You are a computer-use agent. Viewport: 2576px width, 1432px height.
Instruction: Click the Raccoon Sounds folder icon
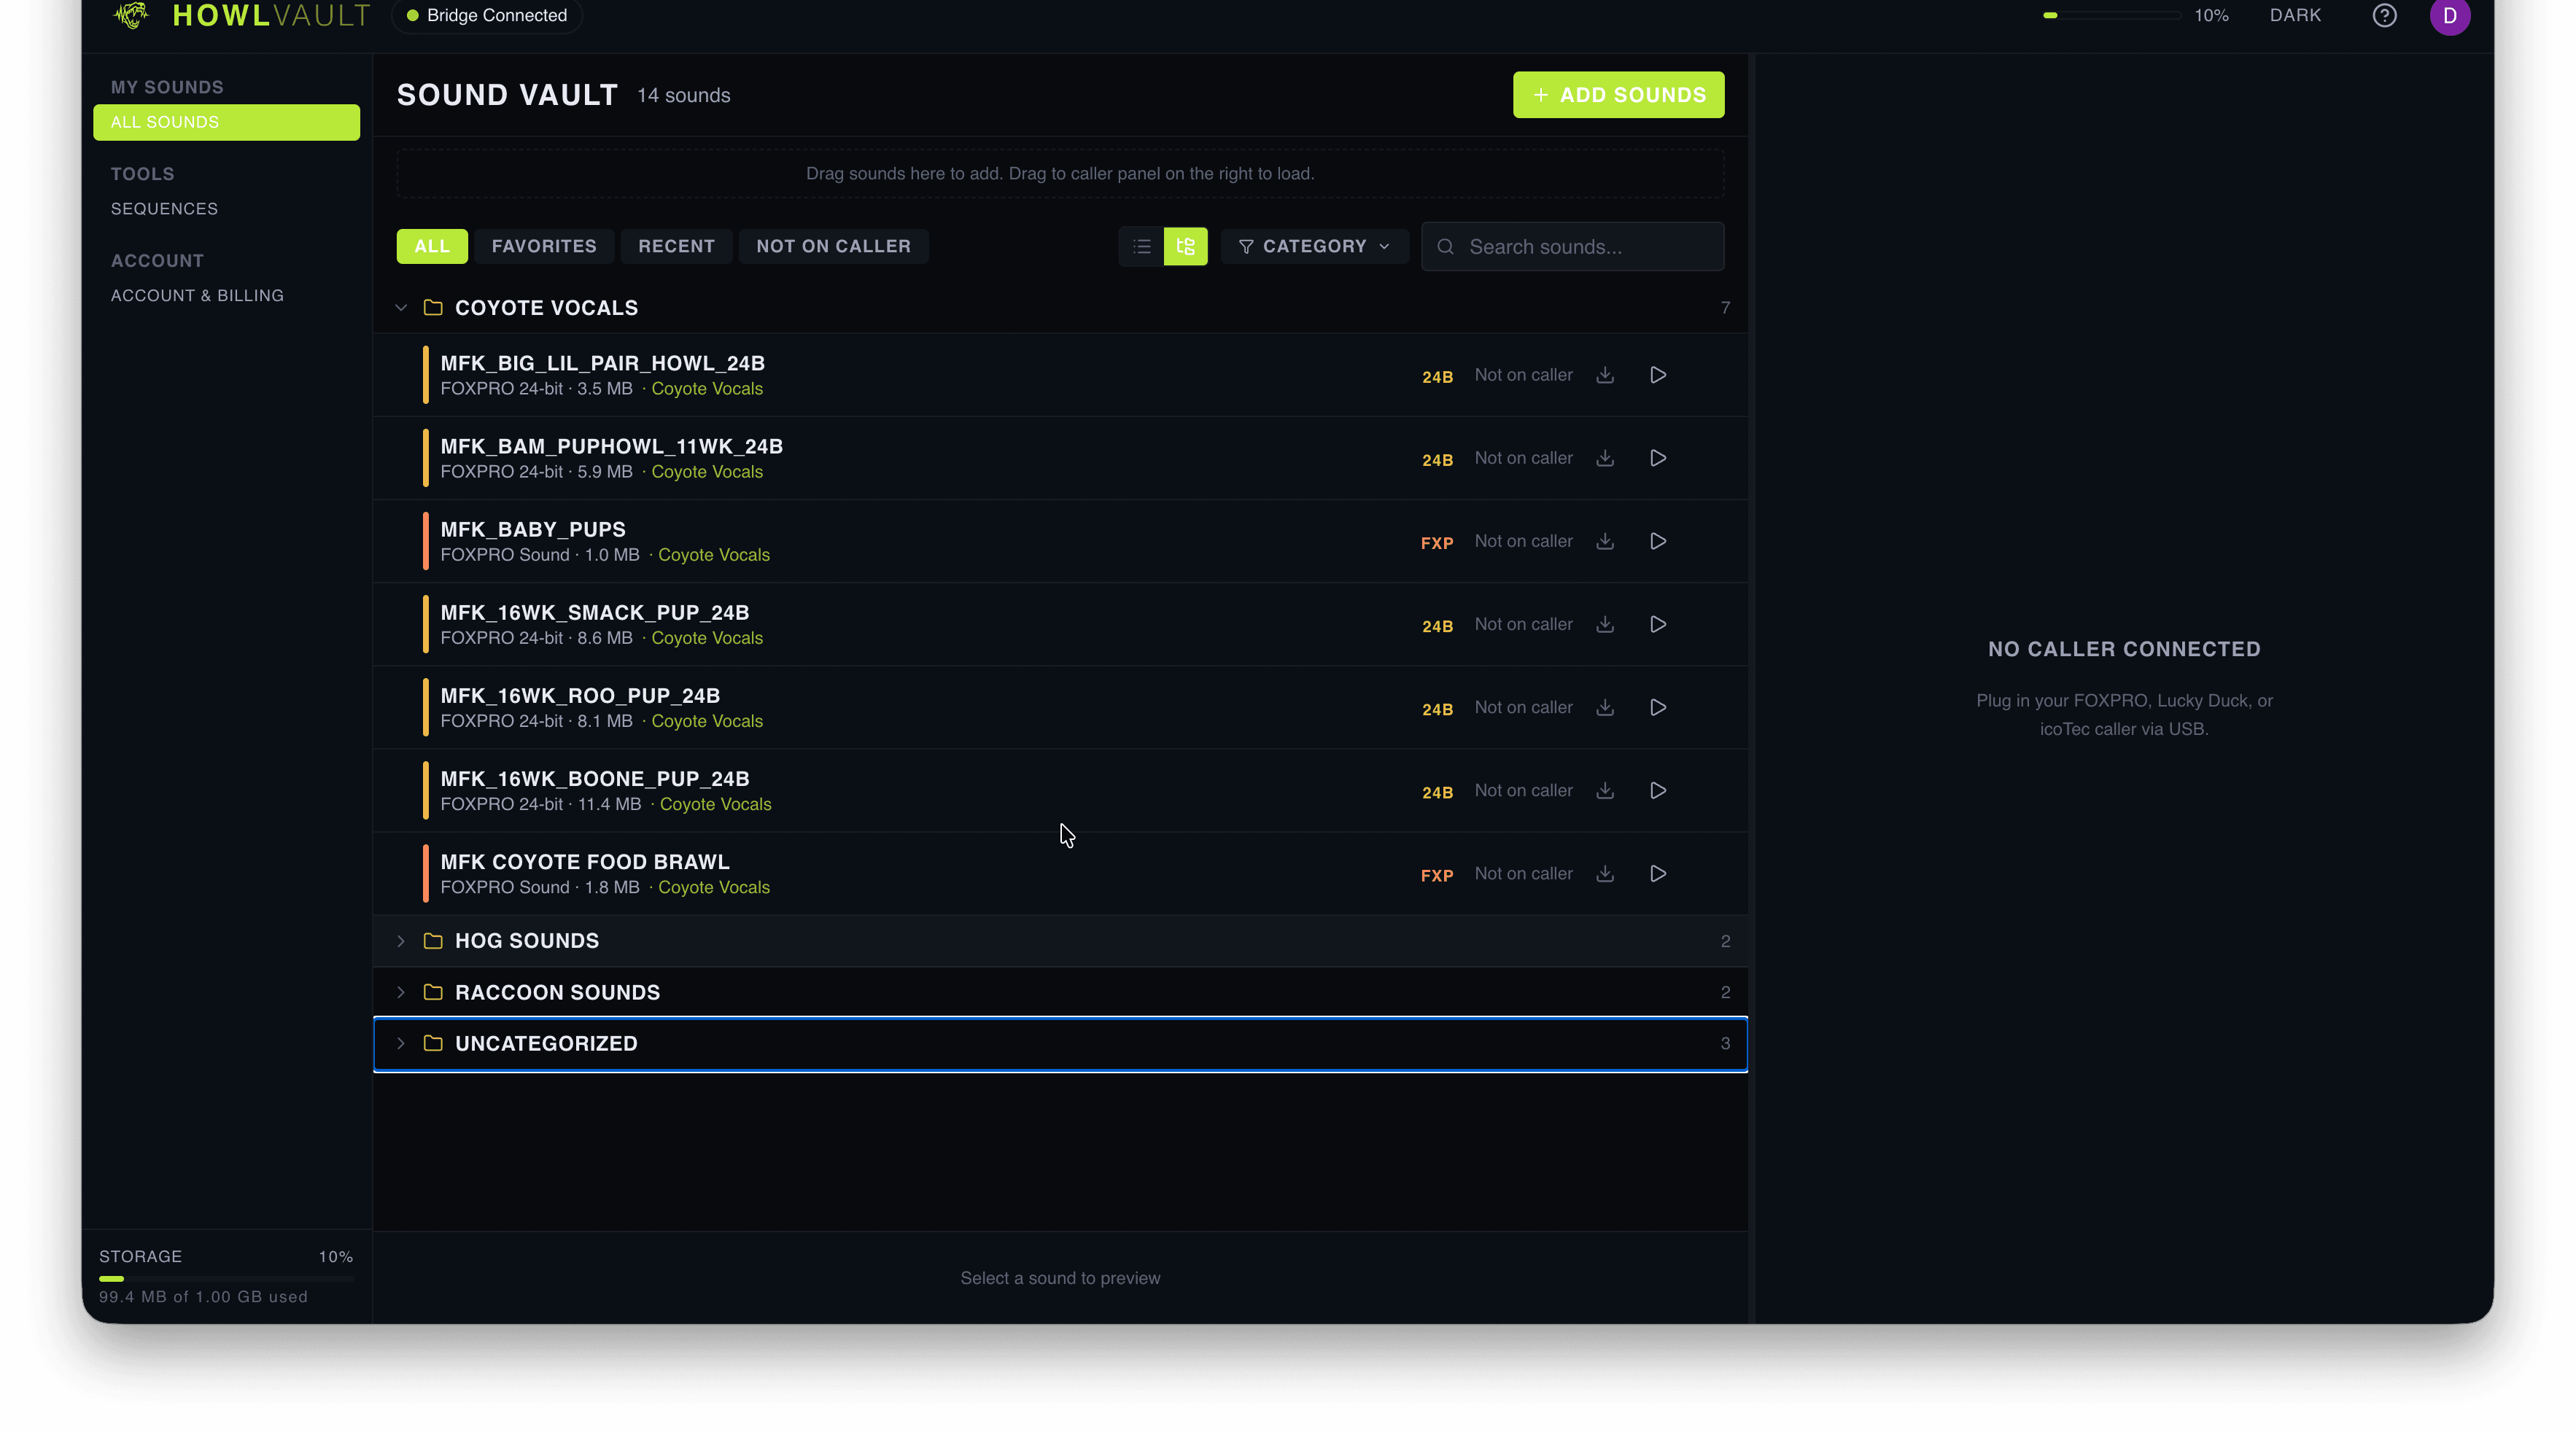[433, 991]
